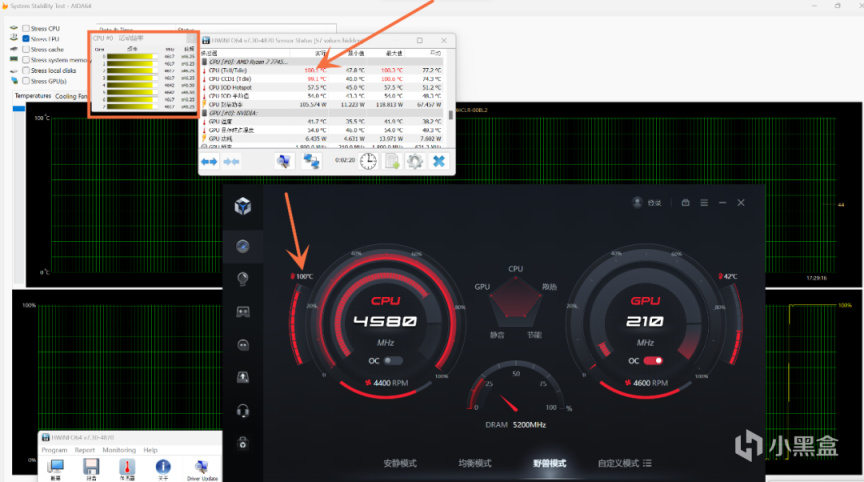Click collapse arrows icon in HWiNFO sensor toolbar
The width and height of the screenshot is (864, 482).
(x=231, y=161)
